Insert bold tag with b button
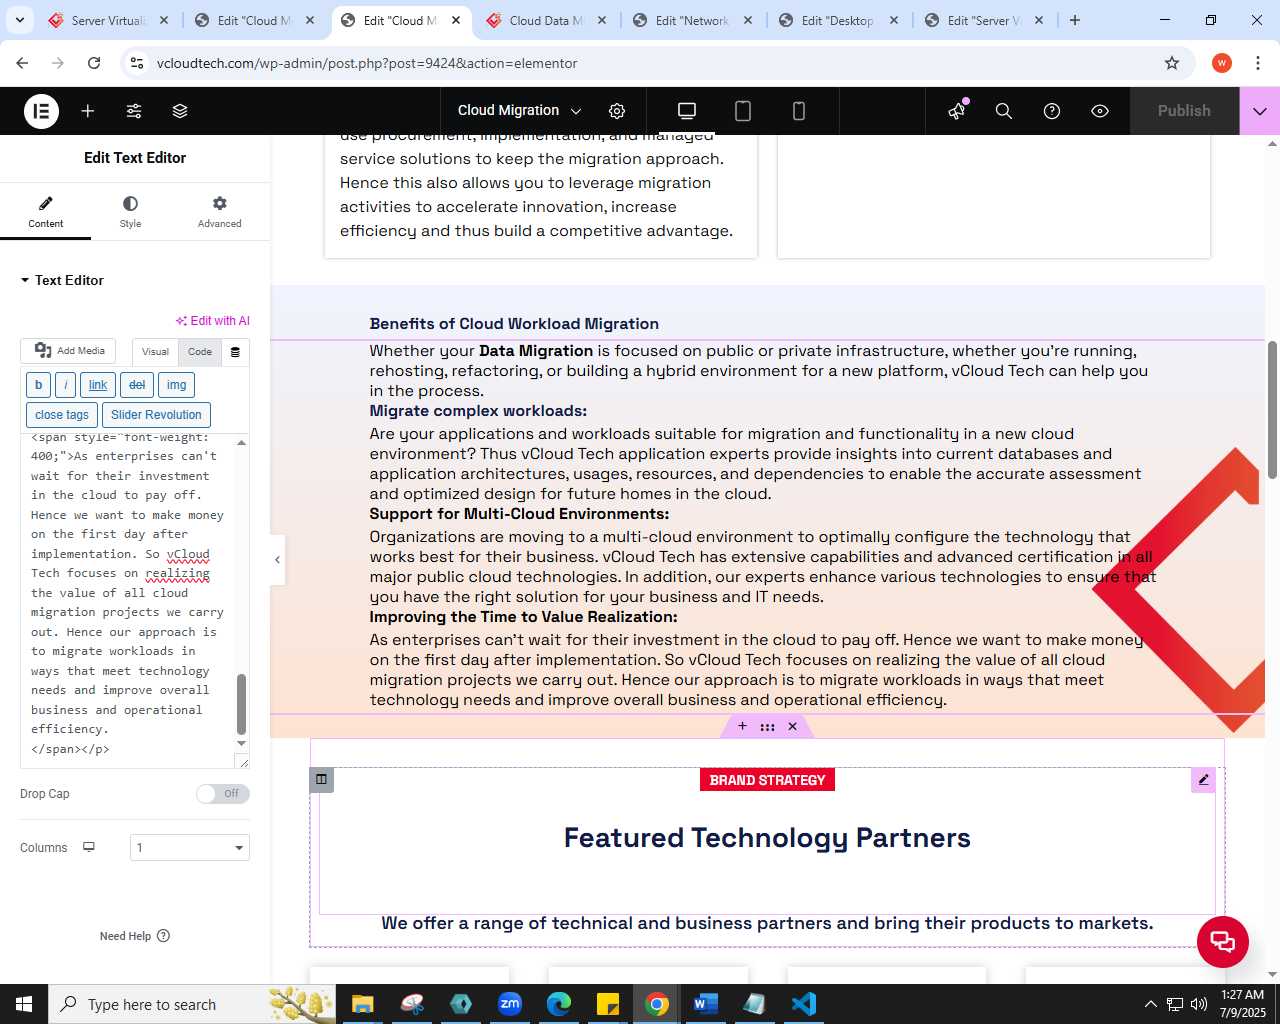This screenshot has height=1024, width=1280. tap(38, 385)
